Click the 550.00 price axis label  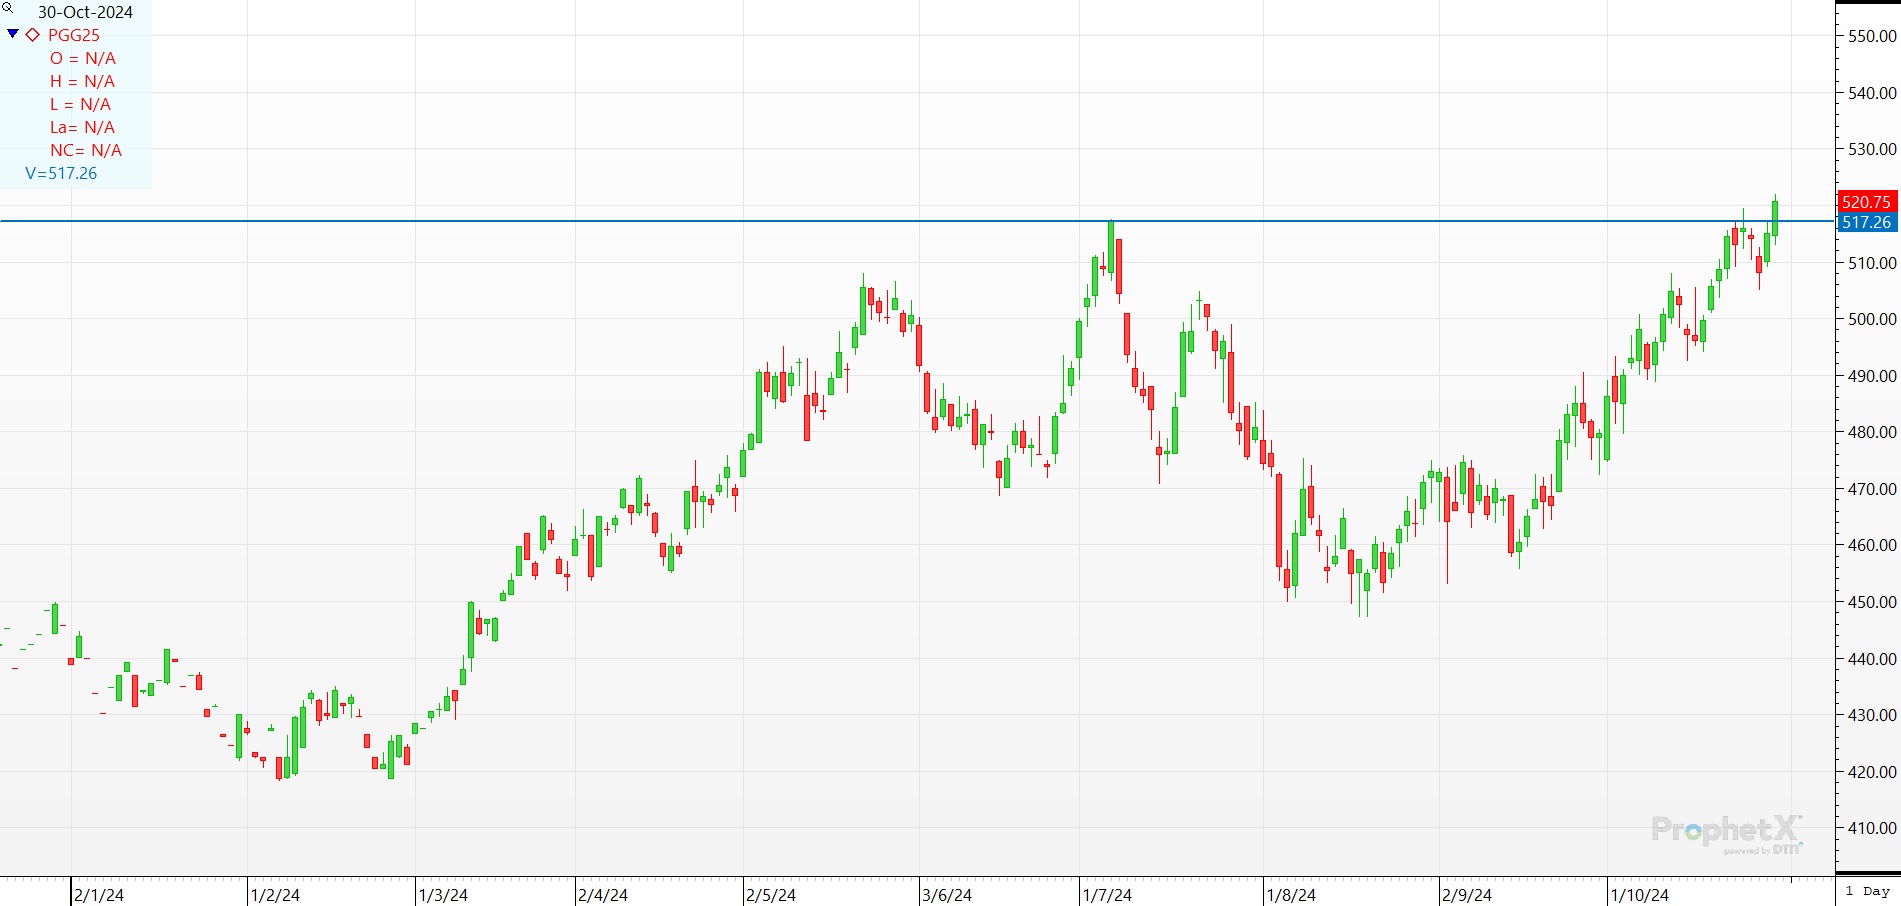(x=1872, y=36)
